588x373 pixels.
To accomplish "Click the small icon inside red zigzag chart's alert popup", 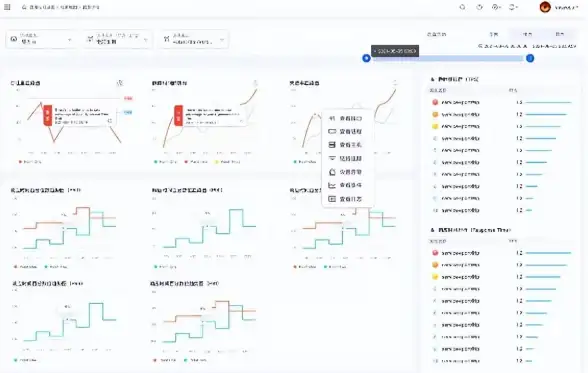I will [110, 121].
